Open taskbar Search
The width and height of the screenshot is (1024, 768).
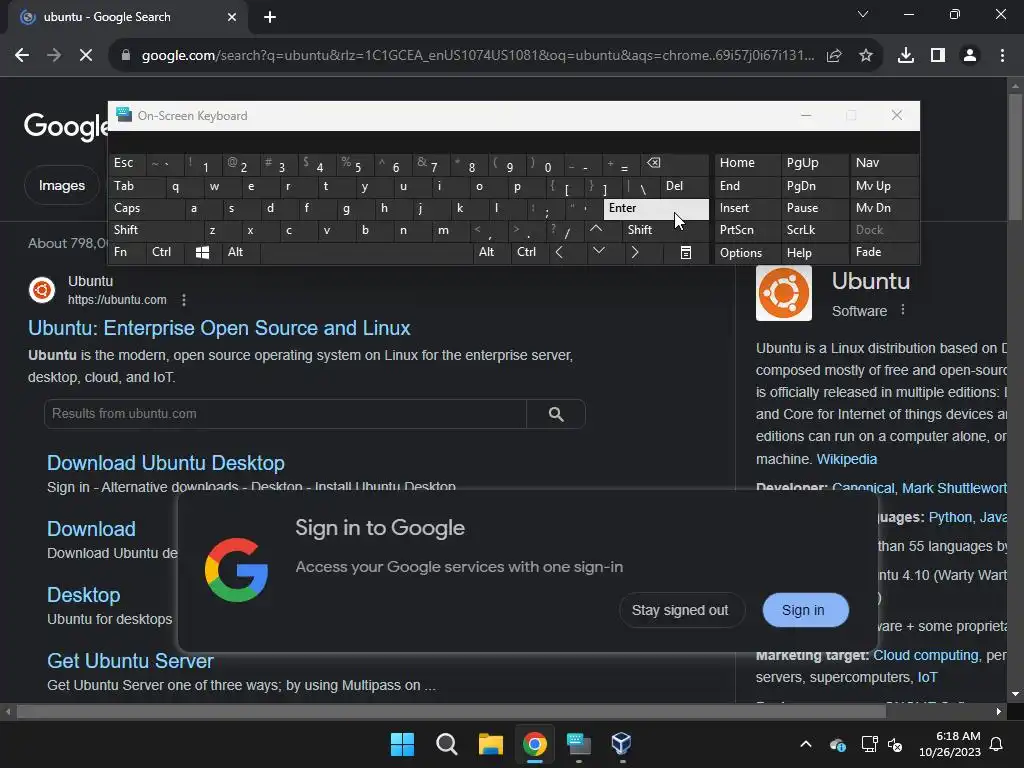[x=447, y=744]
